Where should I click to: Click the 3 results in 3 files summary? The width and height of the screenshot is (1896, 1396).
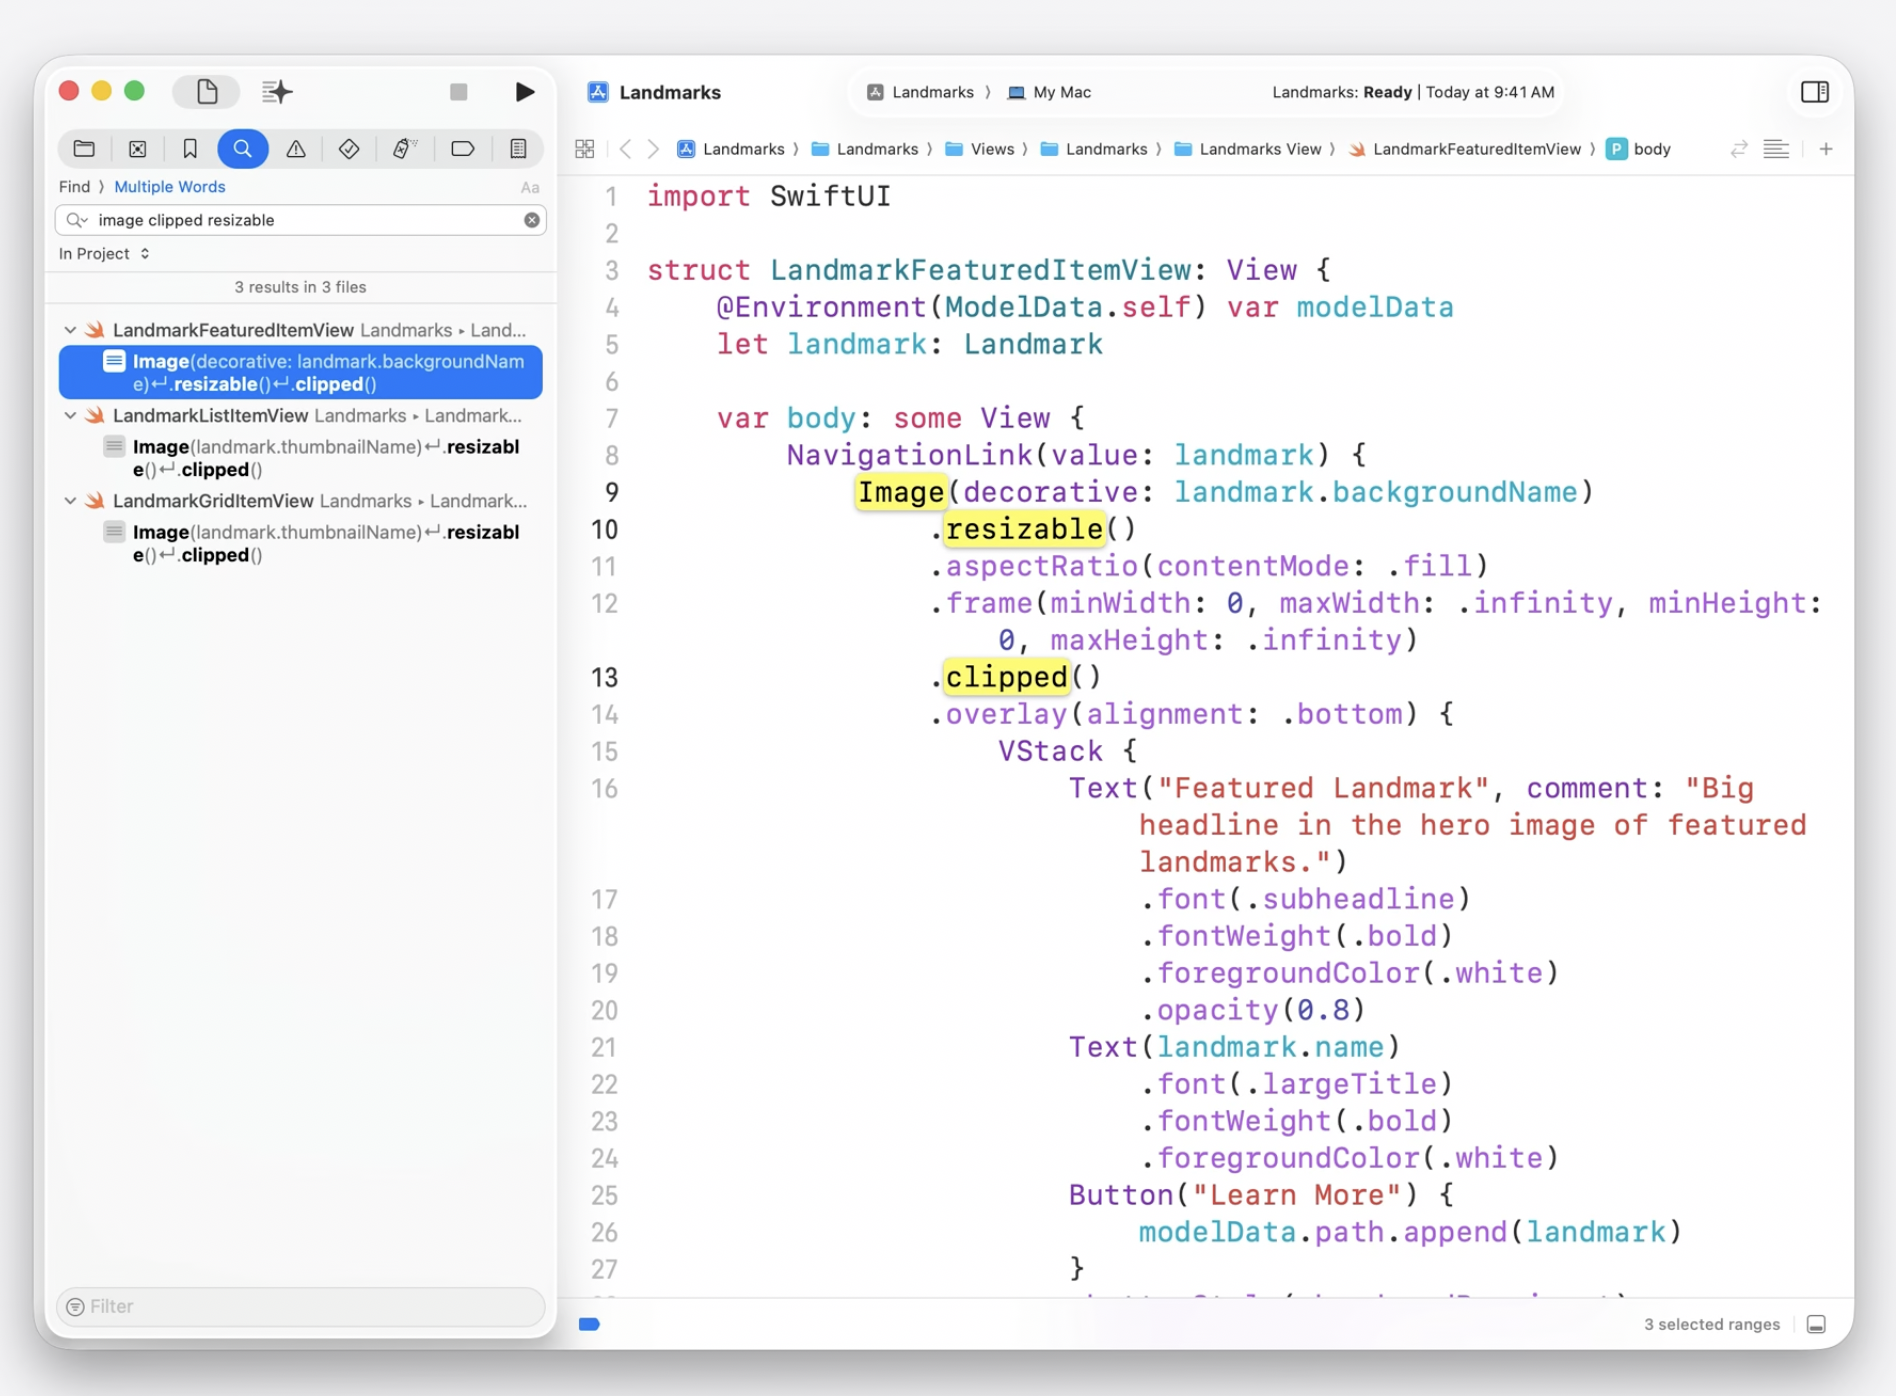(x=300, y=287)
